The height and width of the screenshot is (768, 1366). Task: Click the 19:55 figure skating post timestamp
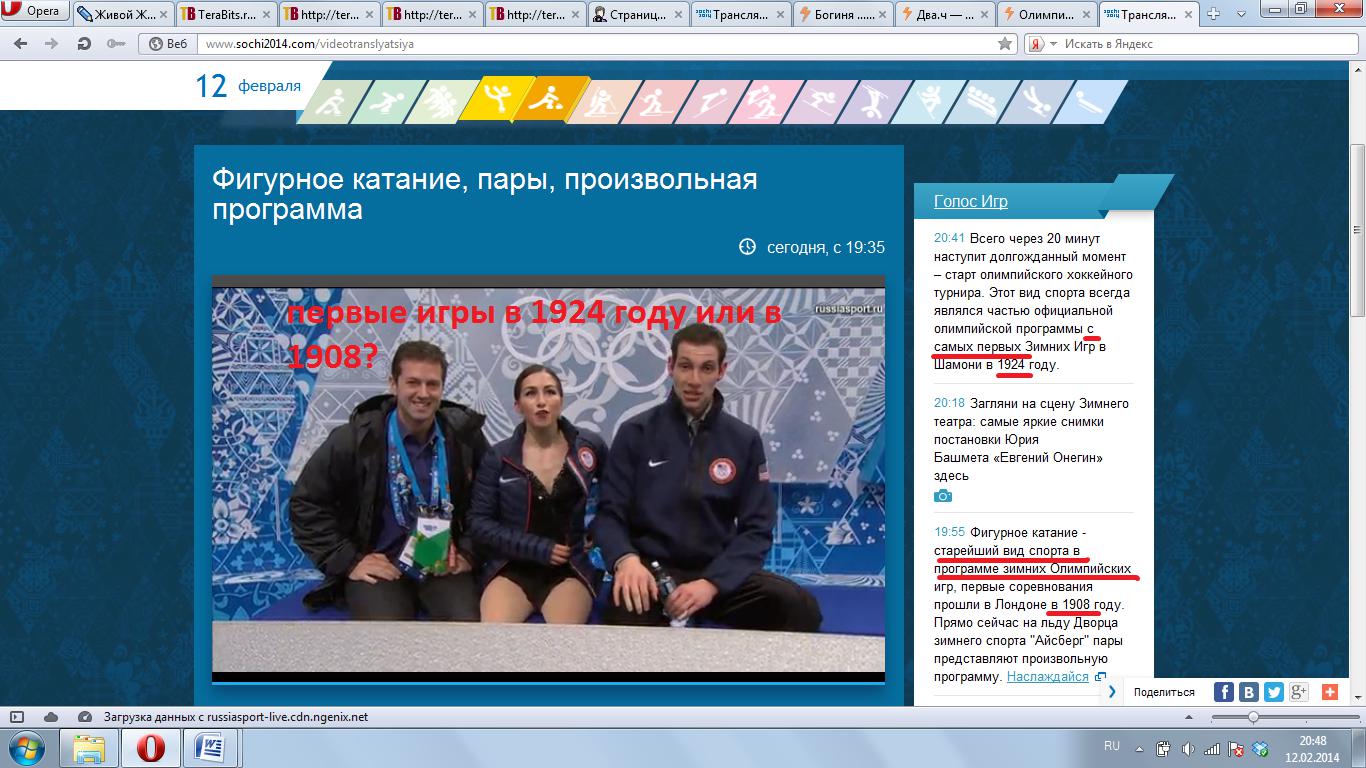pyautogui.click(x=949, y=532)
